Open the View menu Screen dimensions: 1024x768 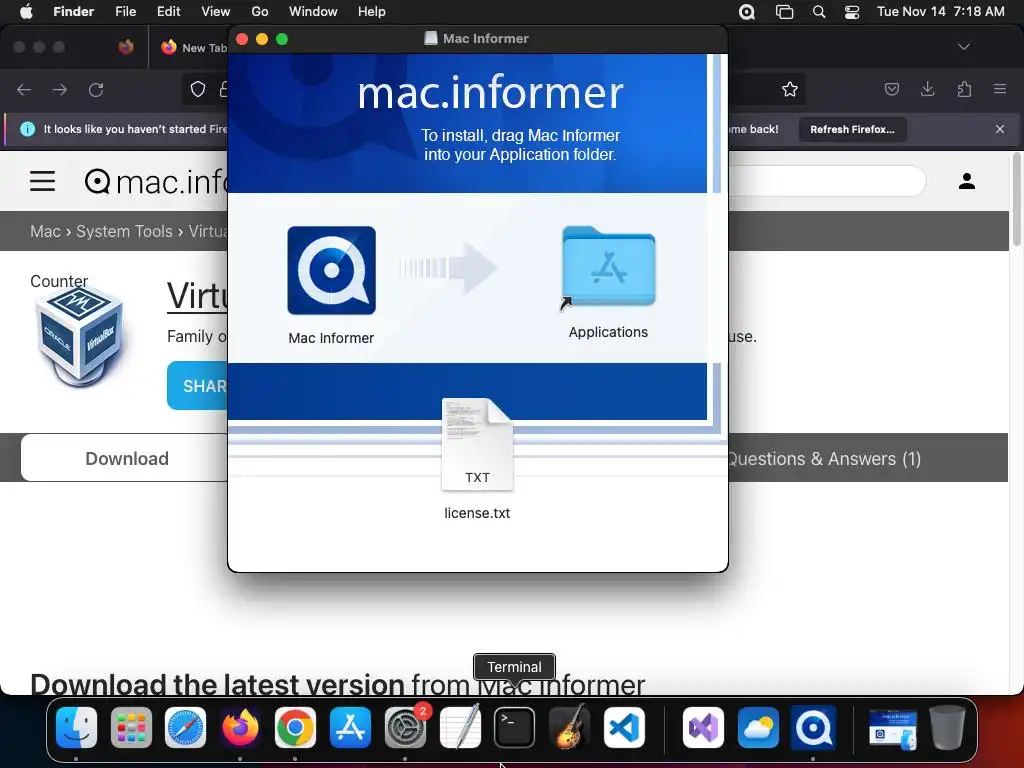coord(216,12)
